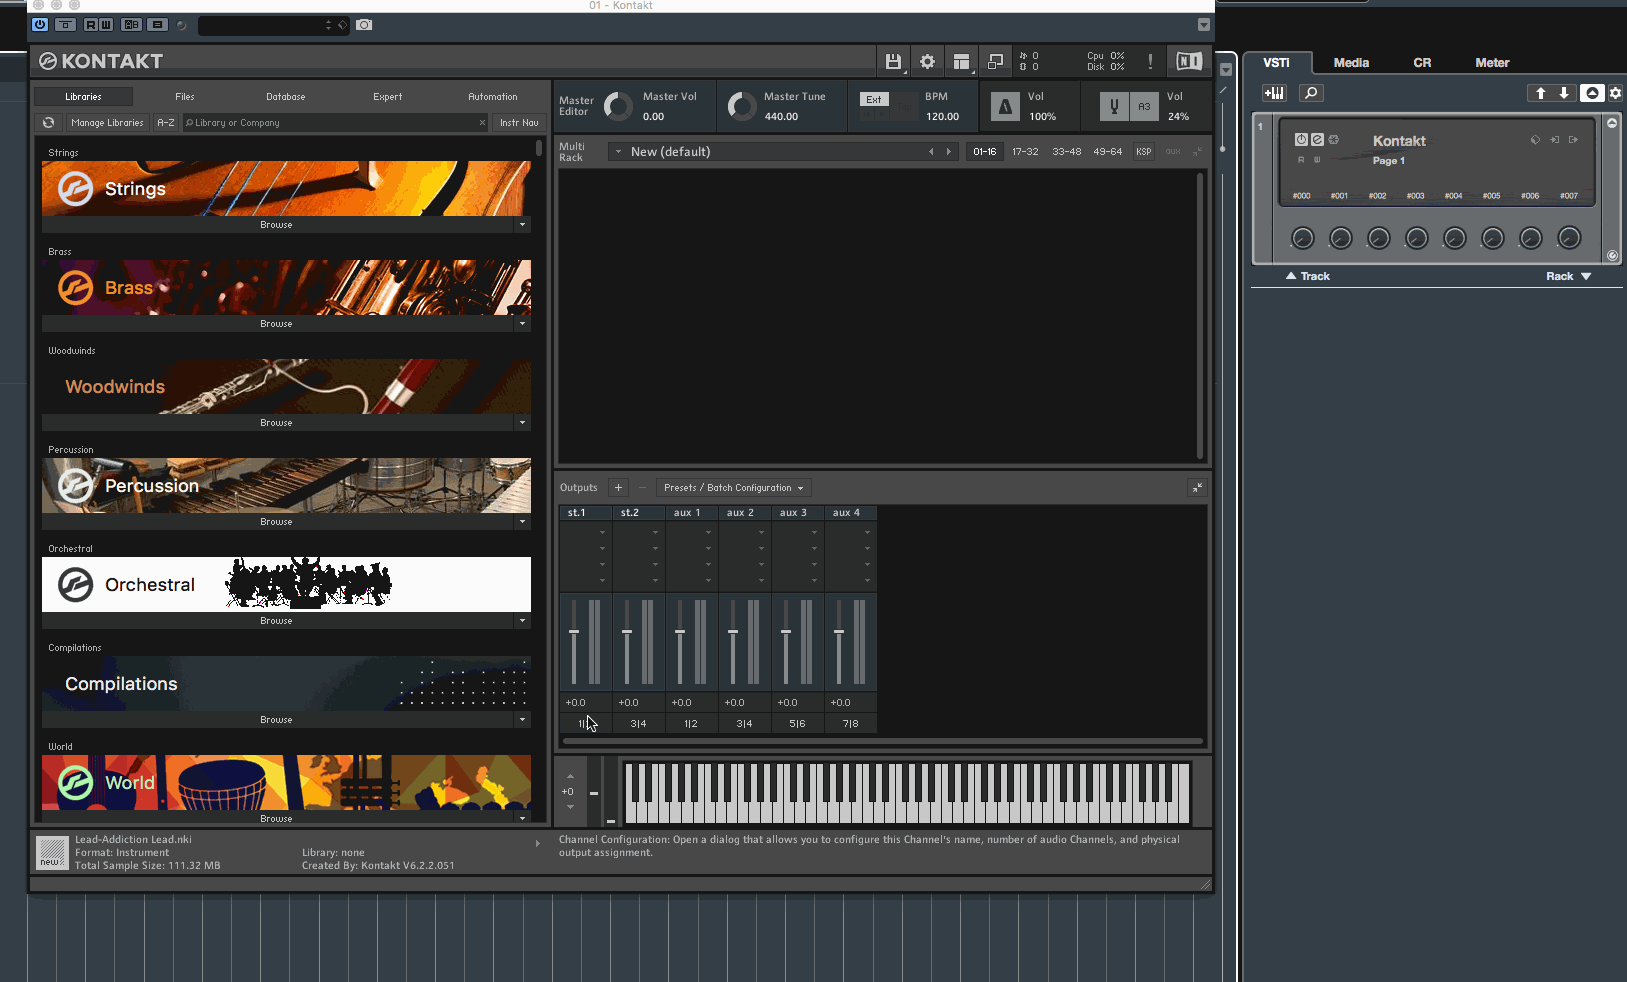1627x982 pixels.
Task: Click the Master Vol knob
Action: pos(619,106)
